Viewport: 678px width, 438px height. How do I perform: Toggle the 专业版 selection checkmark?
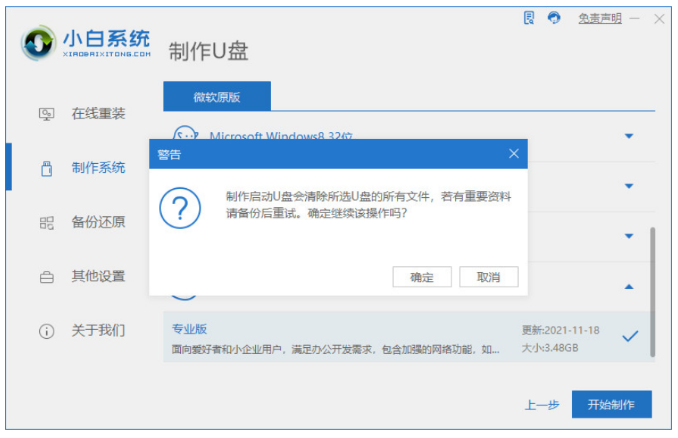coord(630,337)
